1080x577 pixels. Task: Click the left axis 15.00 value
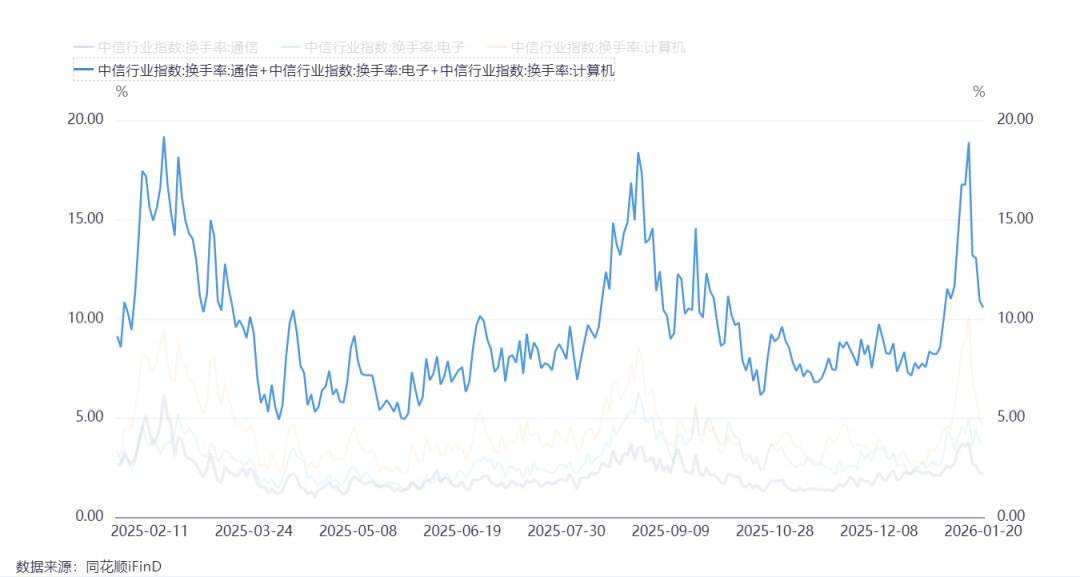(85, 219)
